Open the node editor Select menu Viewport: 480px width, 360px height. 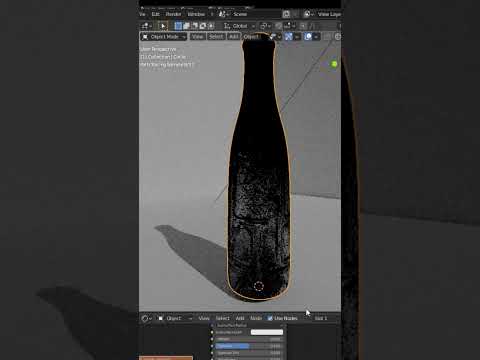coord(222,318)
